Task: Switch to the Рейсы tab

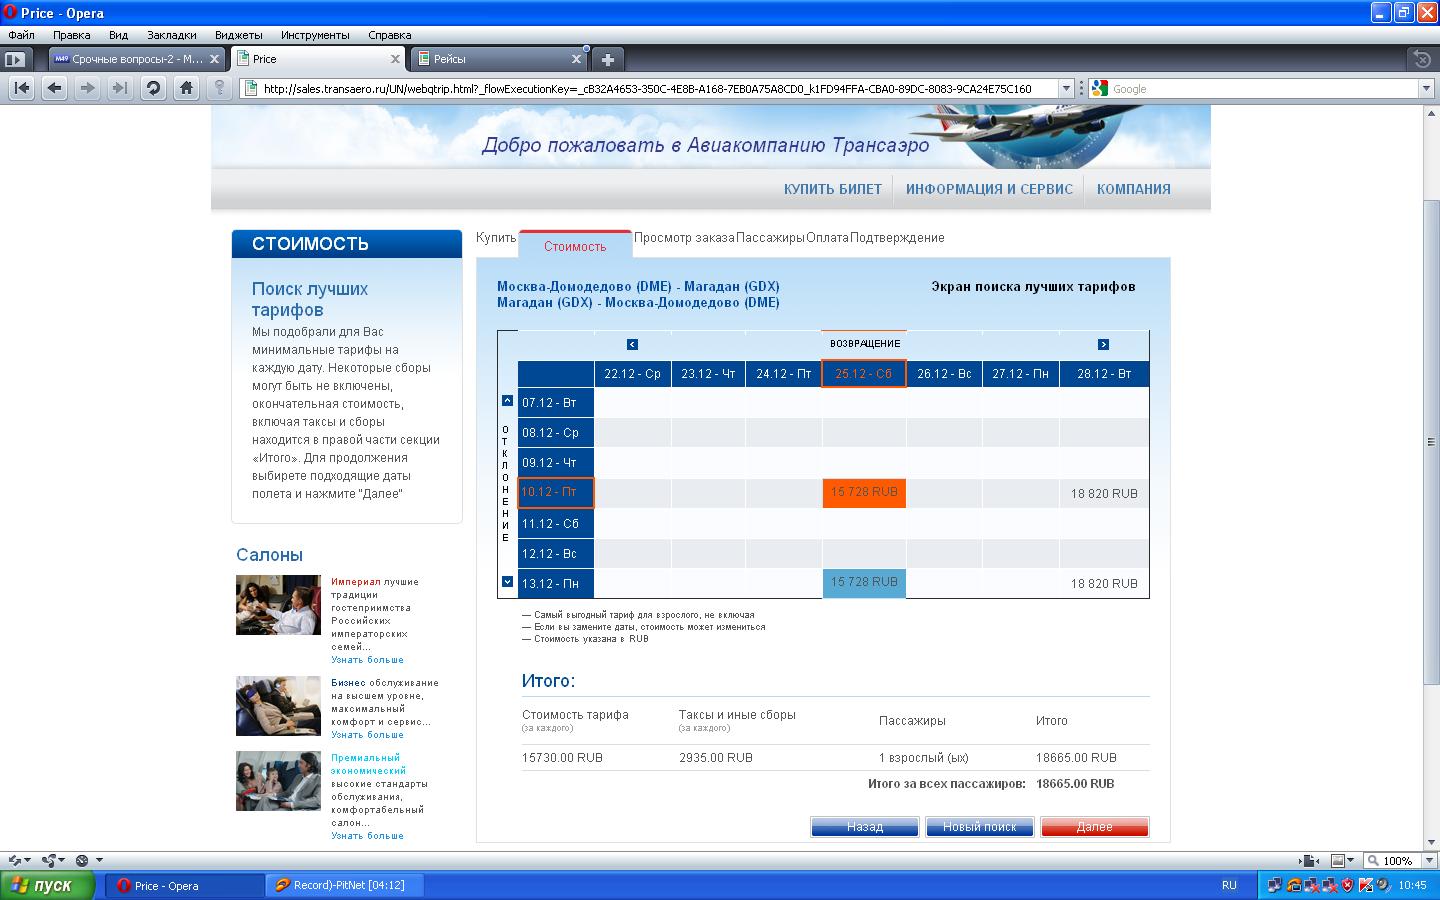Action: 498,59
